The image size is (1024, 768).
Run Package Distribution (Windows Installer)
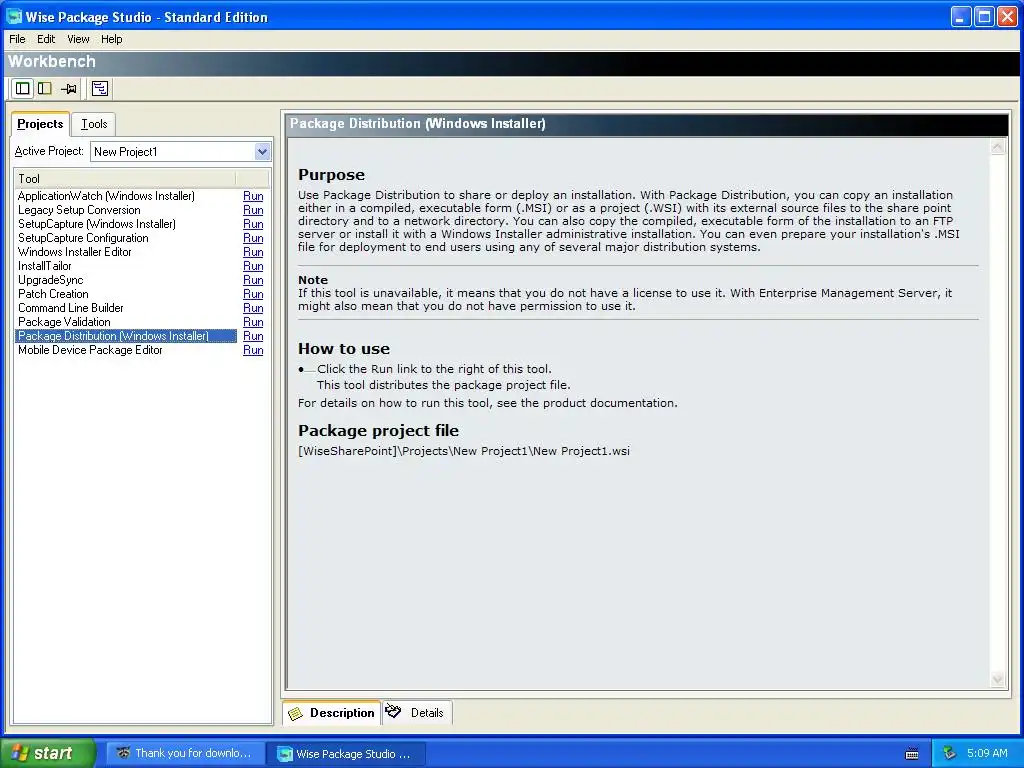[253, 336]
